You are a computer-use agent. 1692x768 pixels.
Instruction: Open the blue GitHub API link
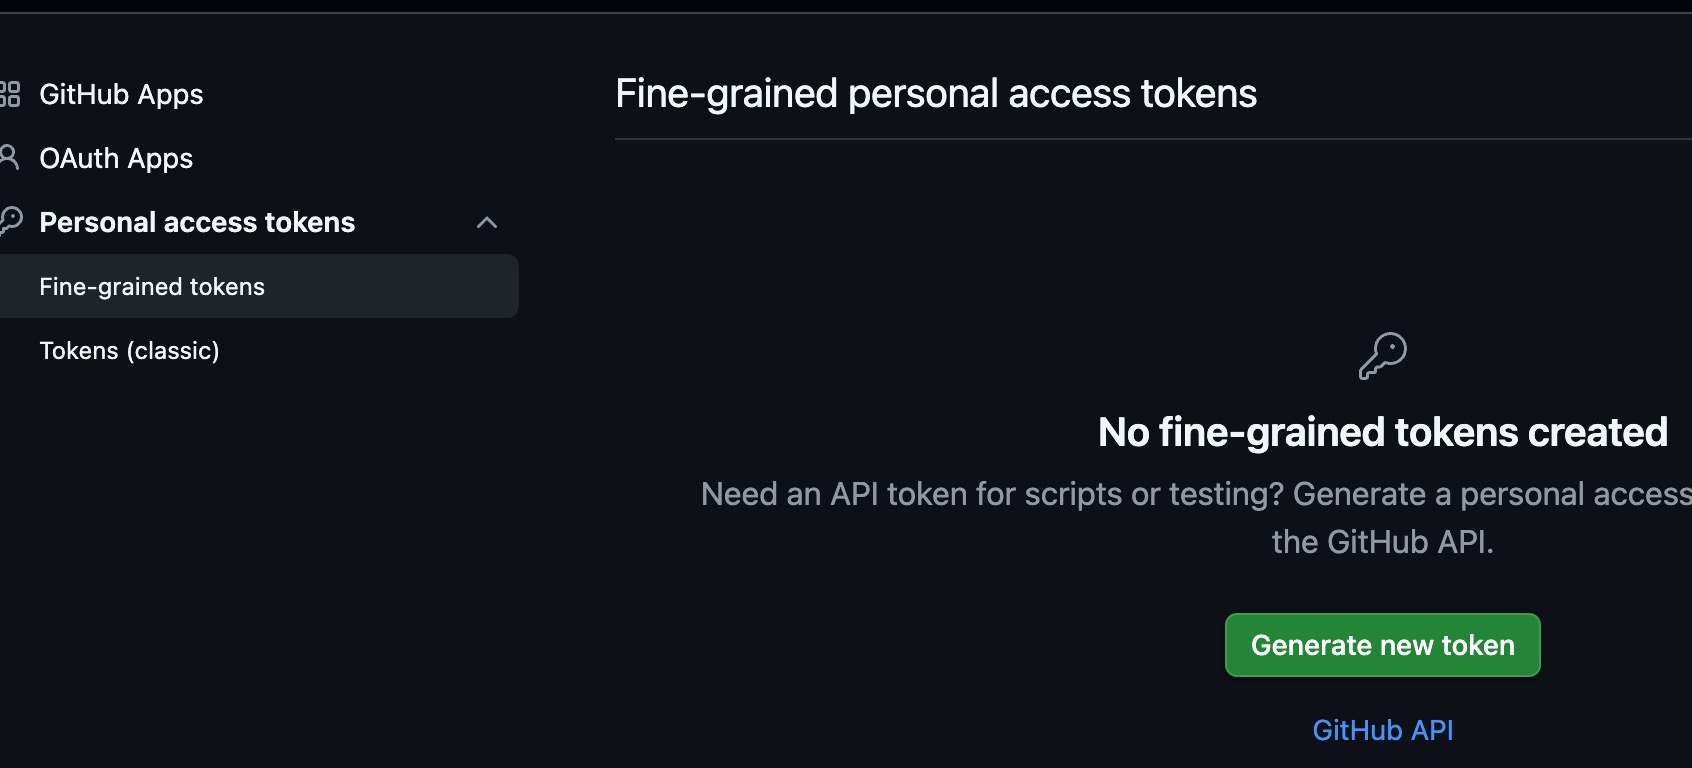(x=1382, y=730)
